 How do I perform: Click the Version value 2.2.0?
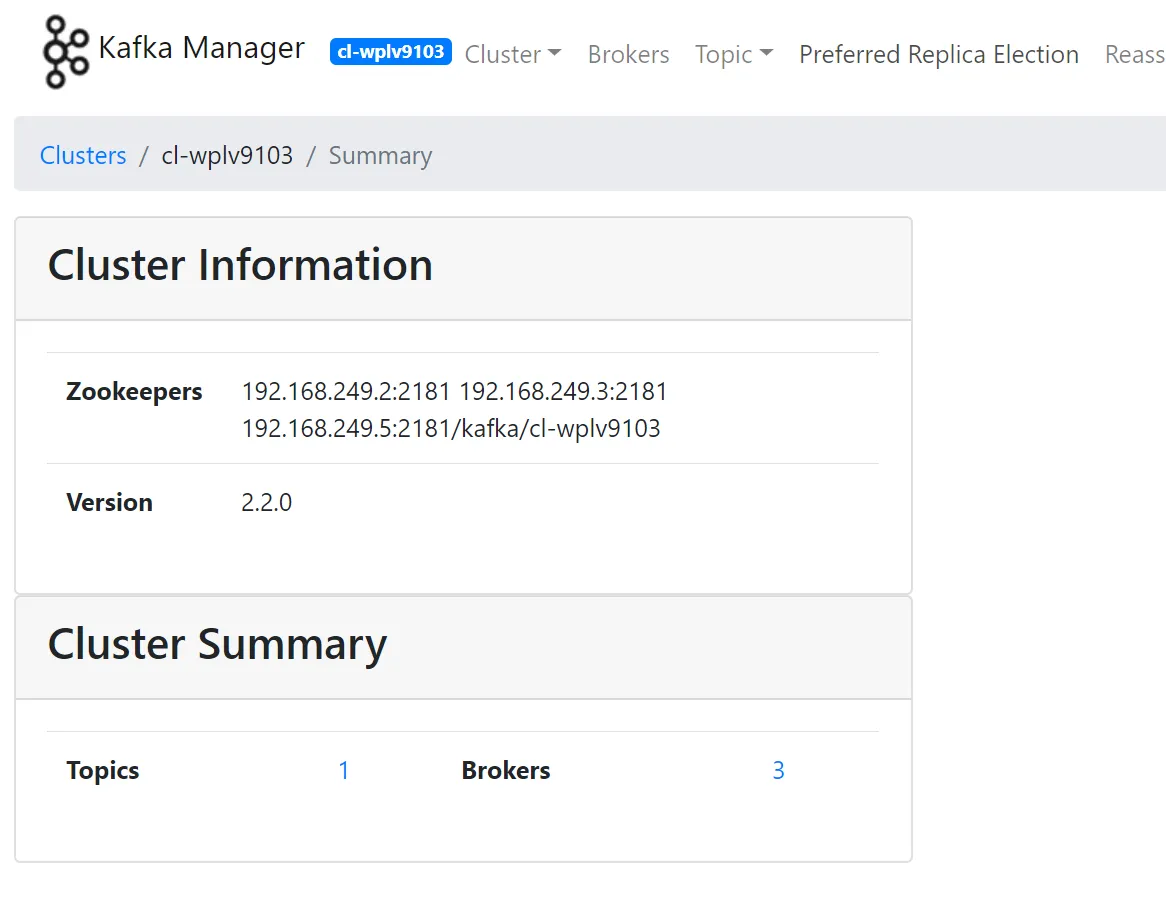click(x=266, y=502)
